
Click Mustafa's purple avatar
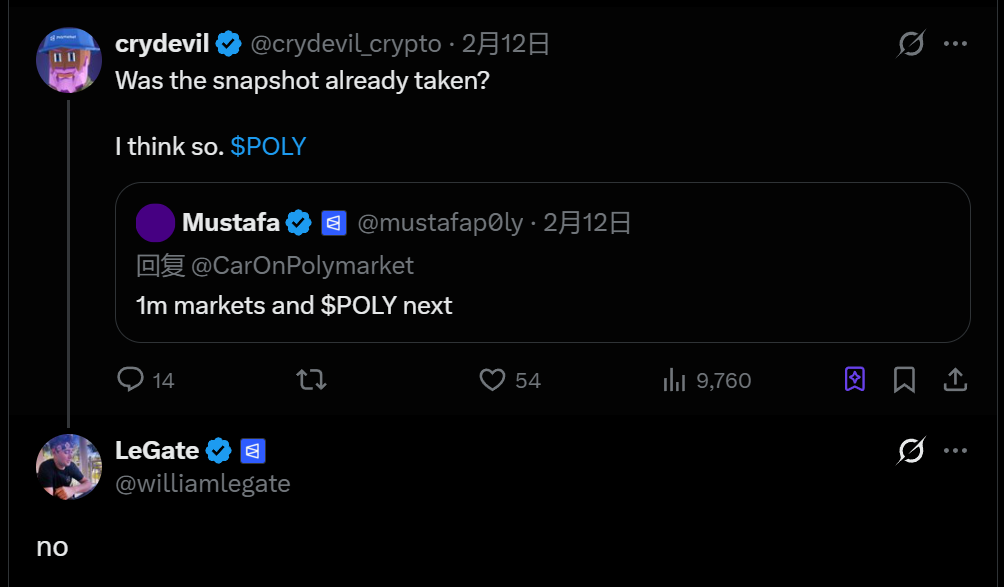[x=155, y=222]
